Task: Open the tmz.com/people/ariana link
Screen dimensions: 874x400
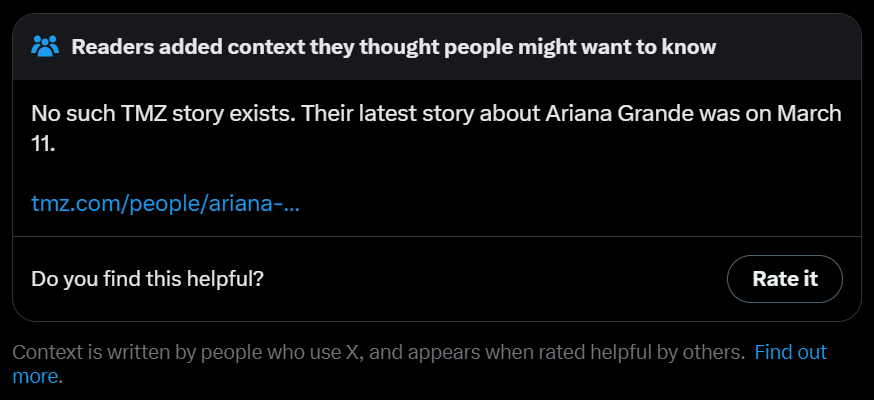Action: pos(165,204)
